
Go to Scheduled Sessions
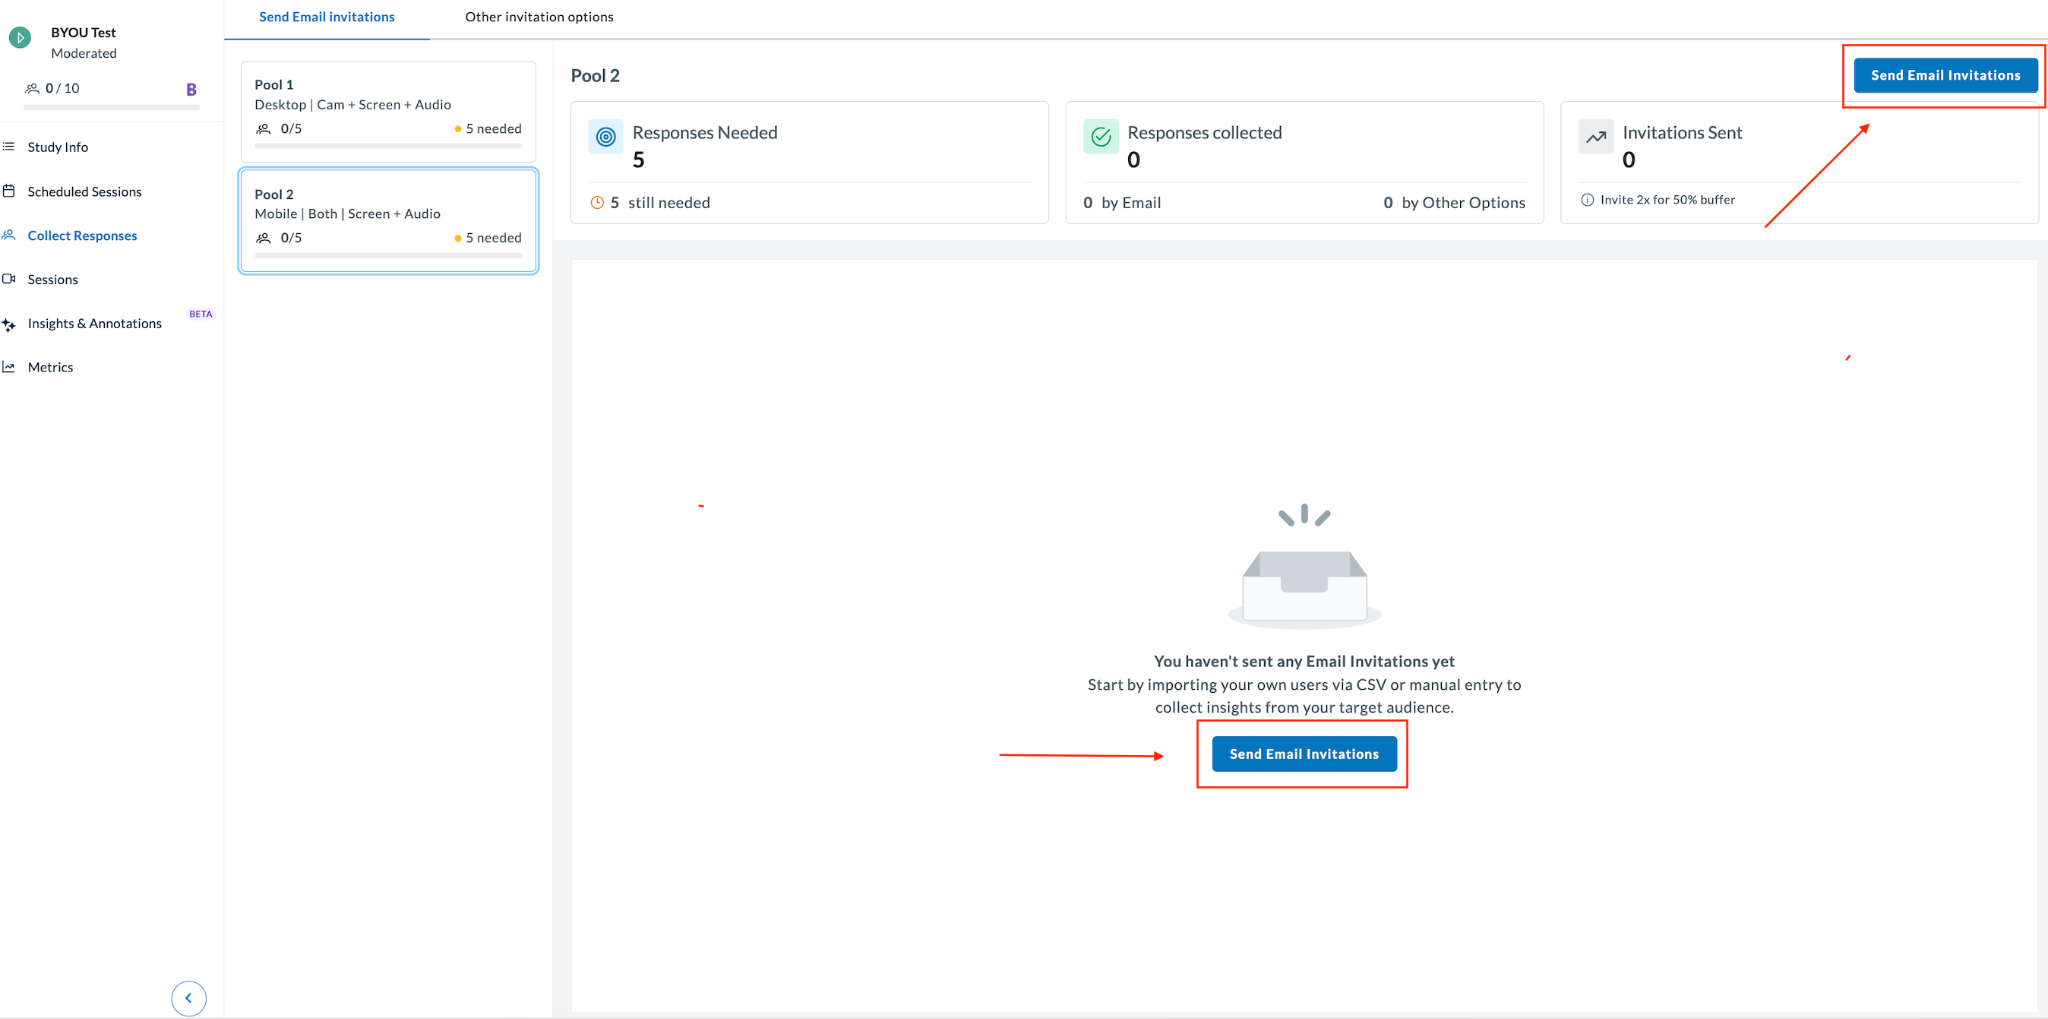pyautogui.click(x=85, y=191)
